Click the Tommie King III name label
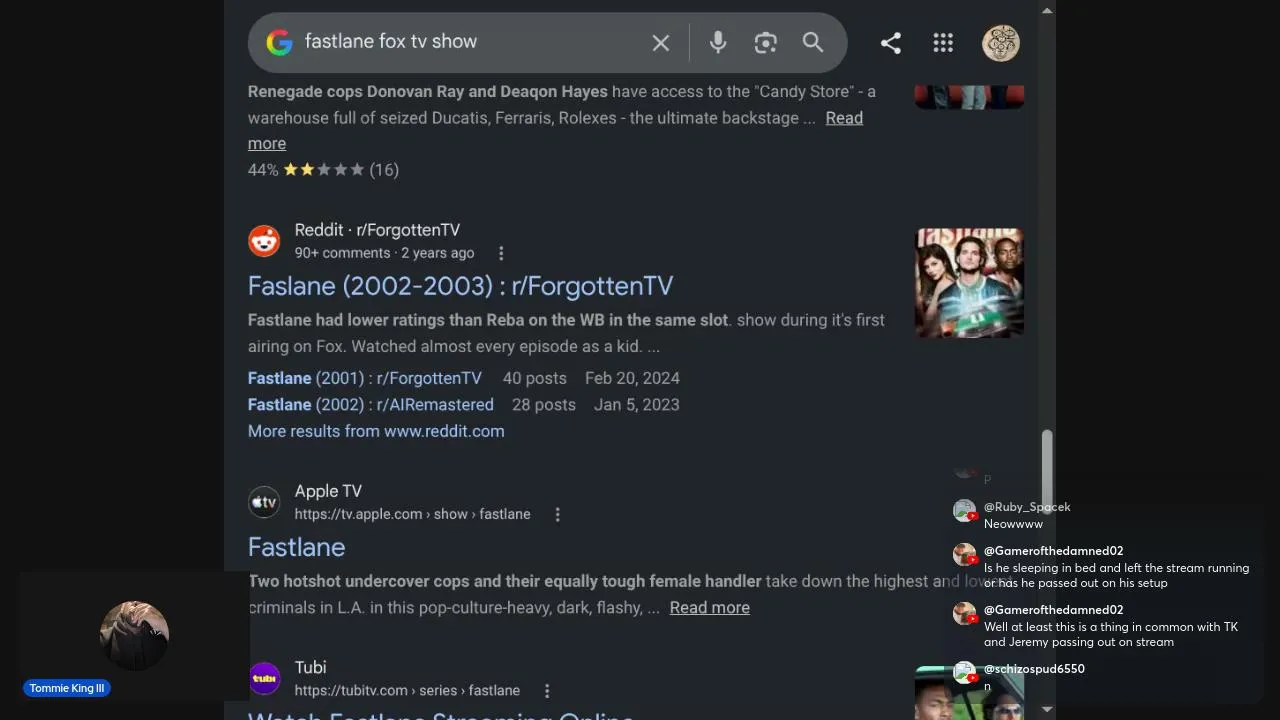 coord(67,688)
